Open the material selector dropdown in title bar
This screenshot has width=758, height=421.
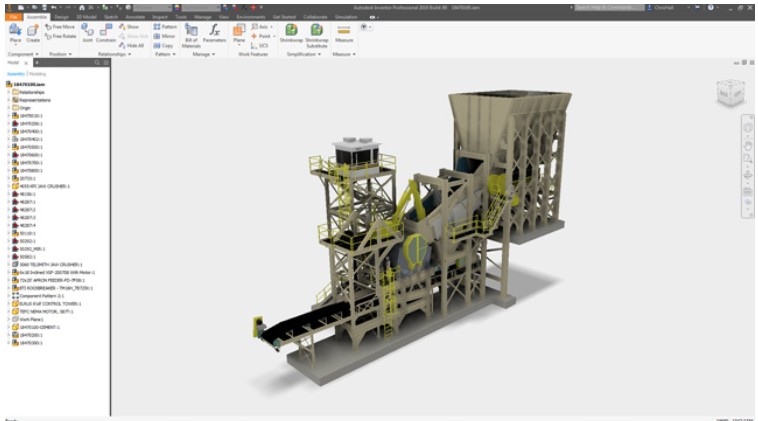(x=152, y=8)
